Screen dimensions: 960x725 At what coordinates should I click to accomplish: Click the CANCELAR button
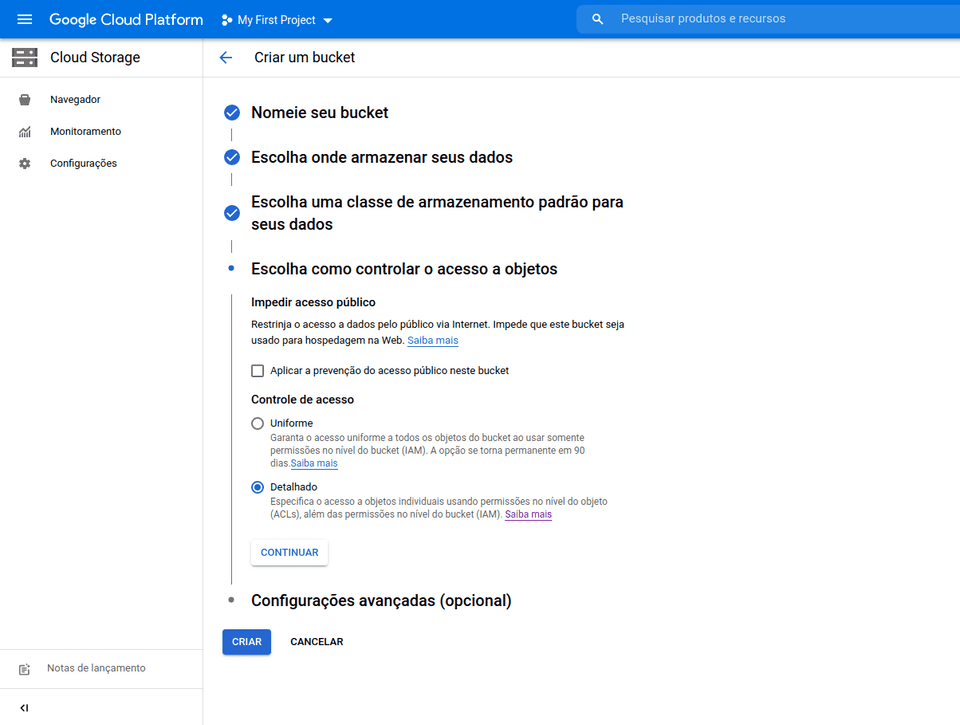pos(316,642)
